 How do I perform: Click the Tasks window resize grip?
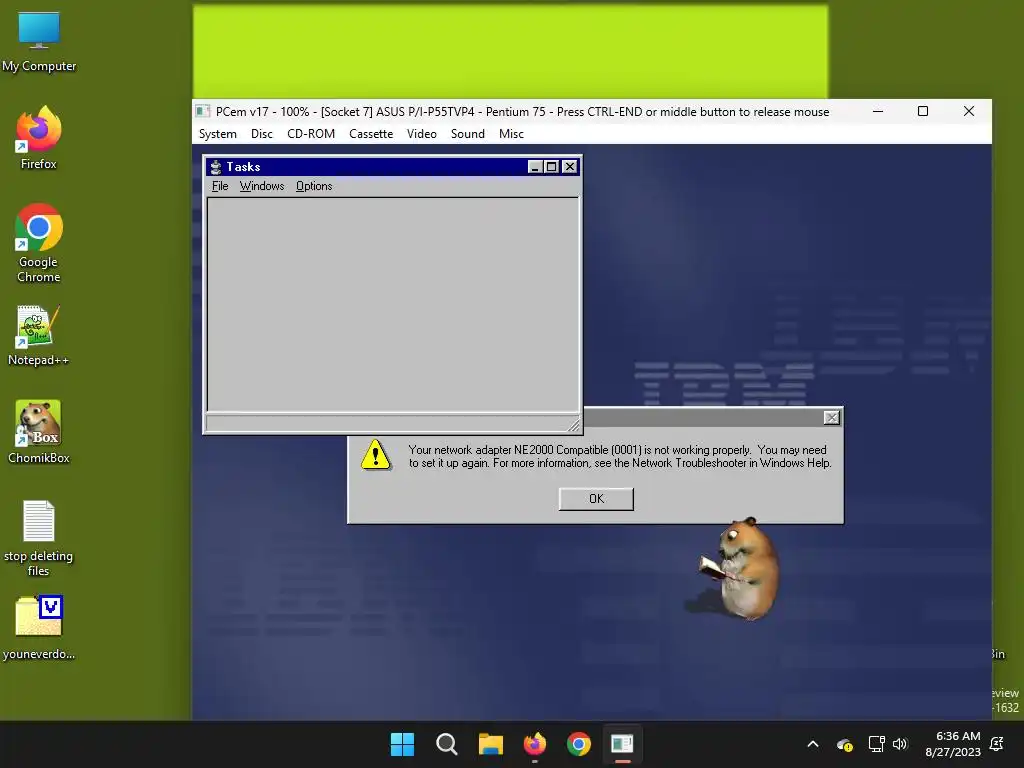click(573, 426)
